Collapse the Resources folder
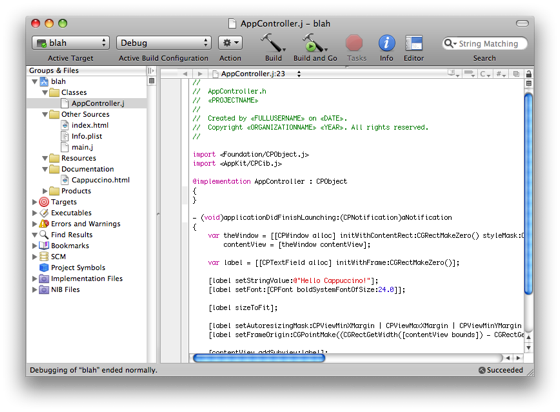 45,158
